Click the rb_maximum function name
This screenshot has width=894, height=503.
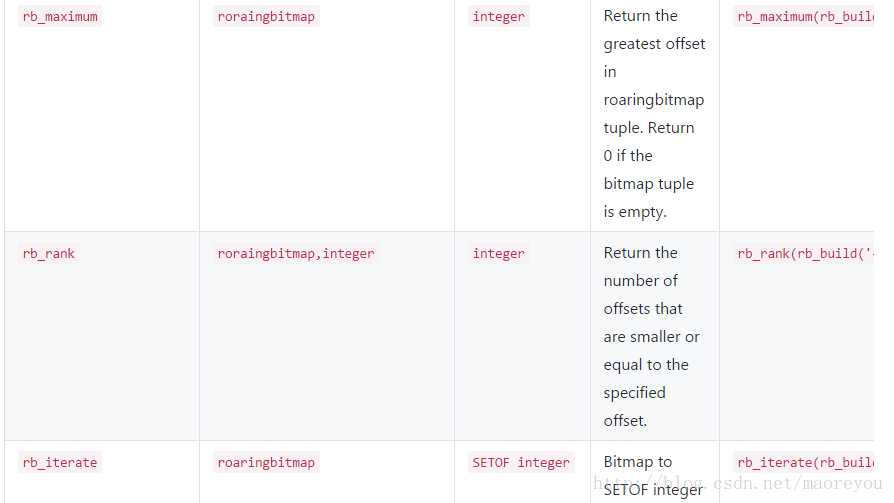pyautogui.click(x=60, y=17)
